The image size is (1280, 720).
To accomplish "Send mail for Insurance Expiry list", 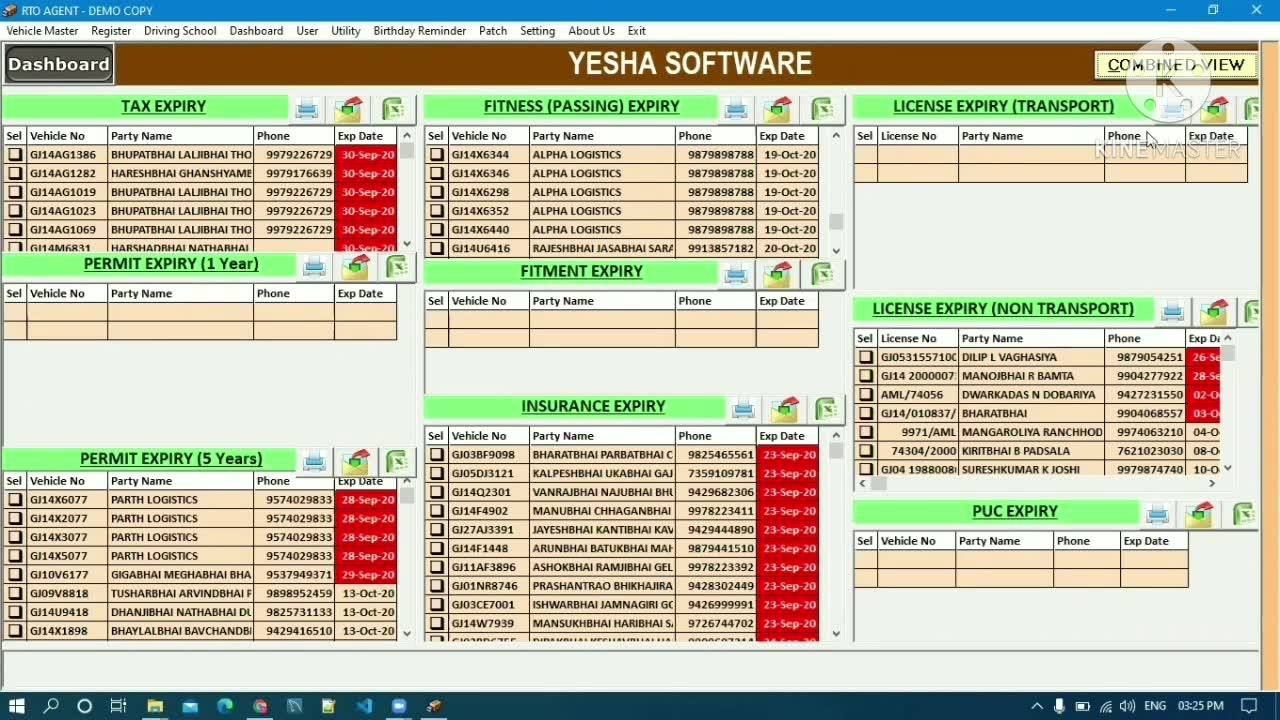I will [x=785, y=408].
